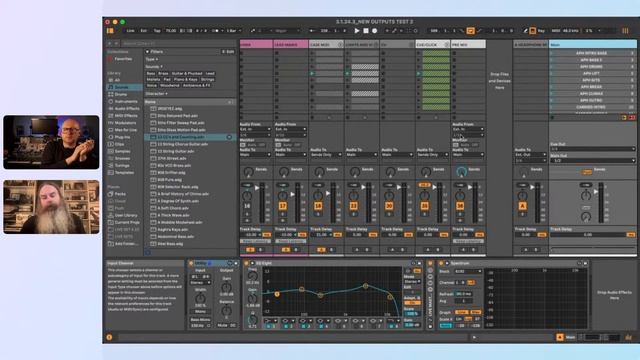Filter sounds by the Guitar & Plucked tag
640x360 pixels.
187,73
